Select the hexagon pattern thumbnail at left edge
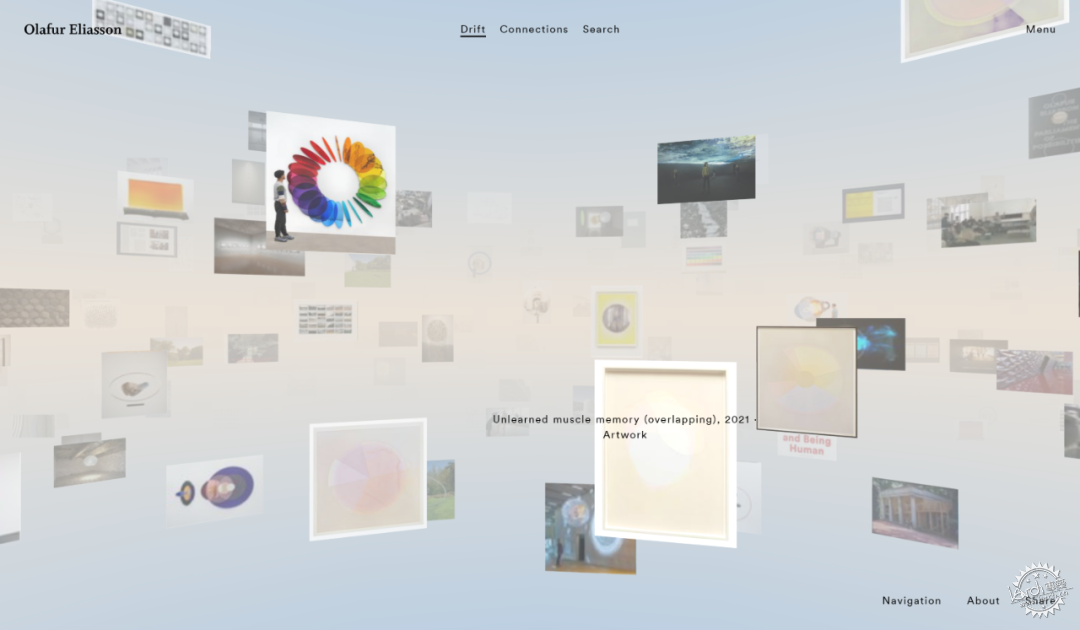 pyautogui.click(x=34, y=307)
